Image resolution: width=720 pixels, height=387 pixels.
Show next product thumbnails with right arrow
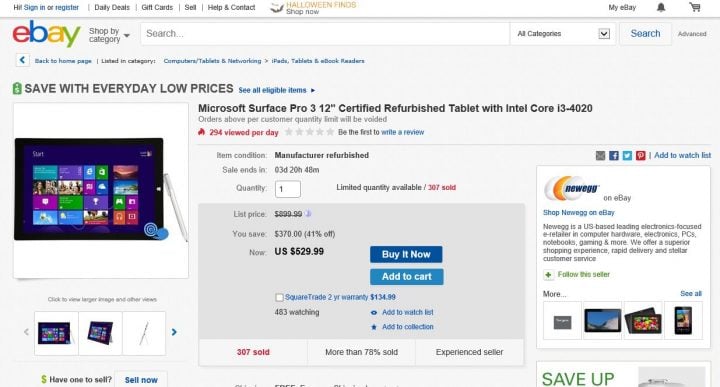coord(174,332)
